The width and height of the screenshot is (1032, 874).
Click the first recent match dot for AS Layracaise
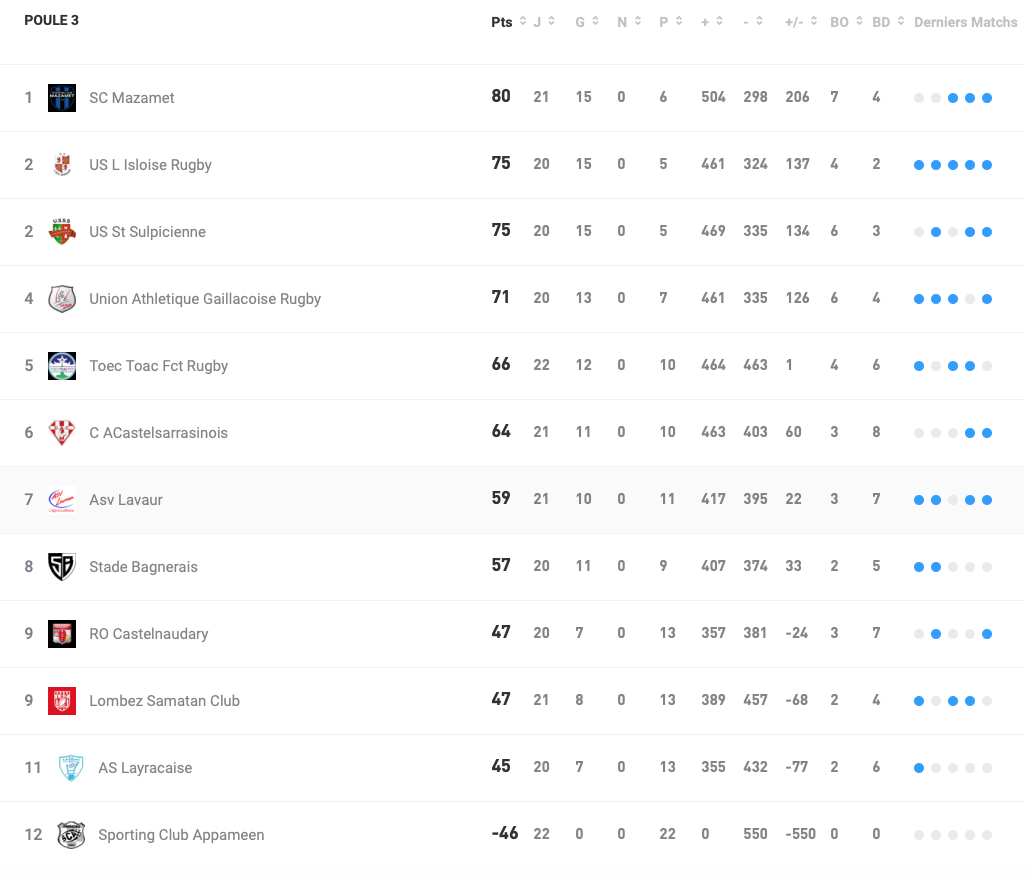coord(919,768)
